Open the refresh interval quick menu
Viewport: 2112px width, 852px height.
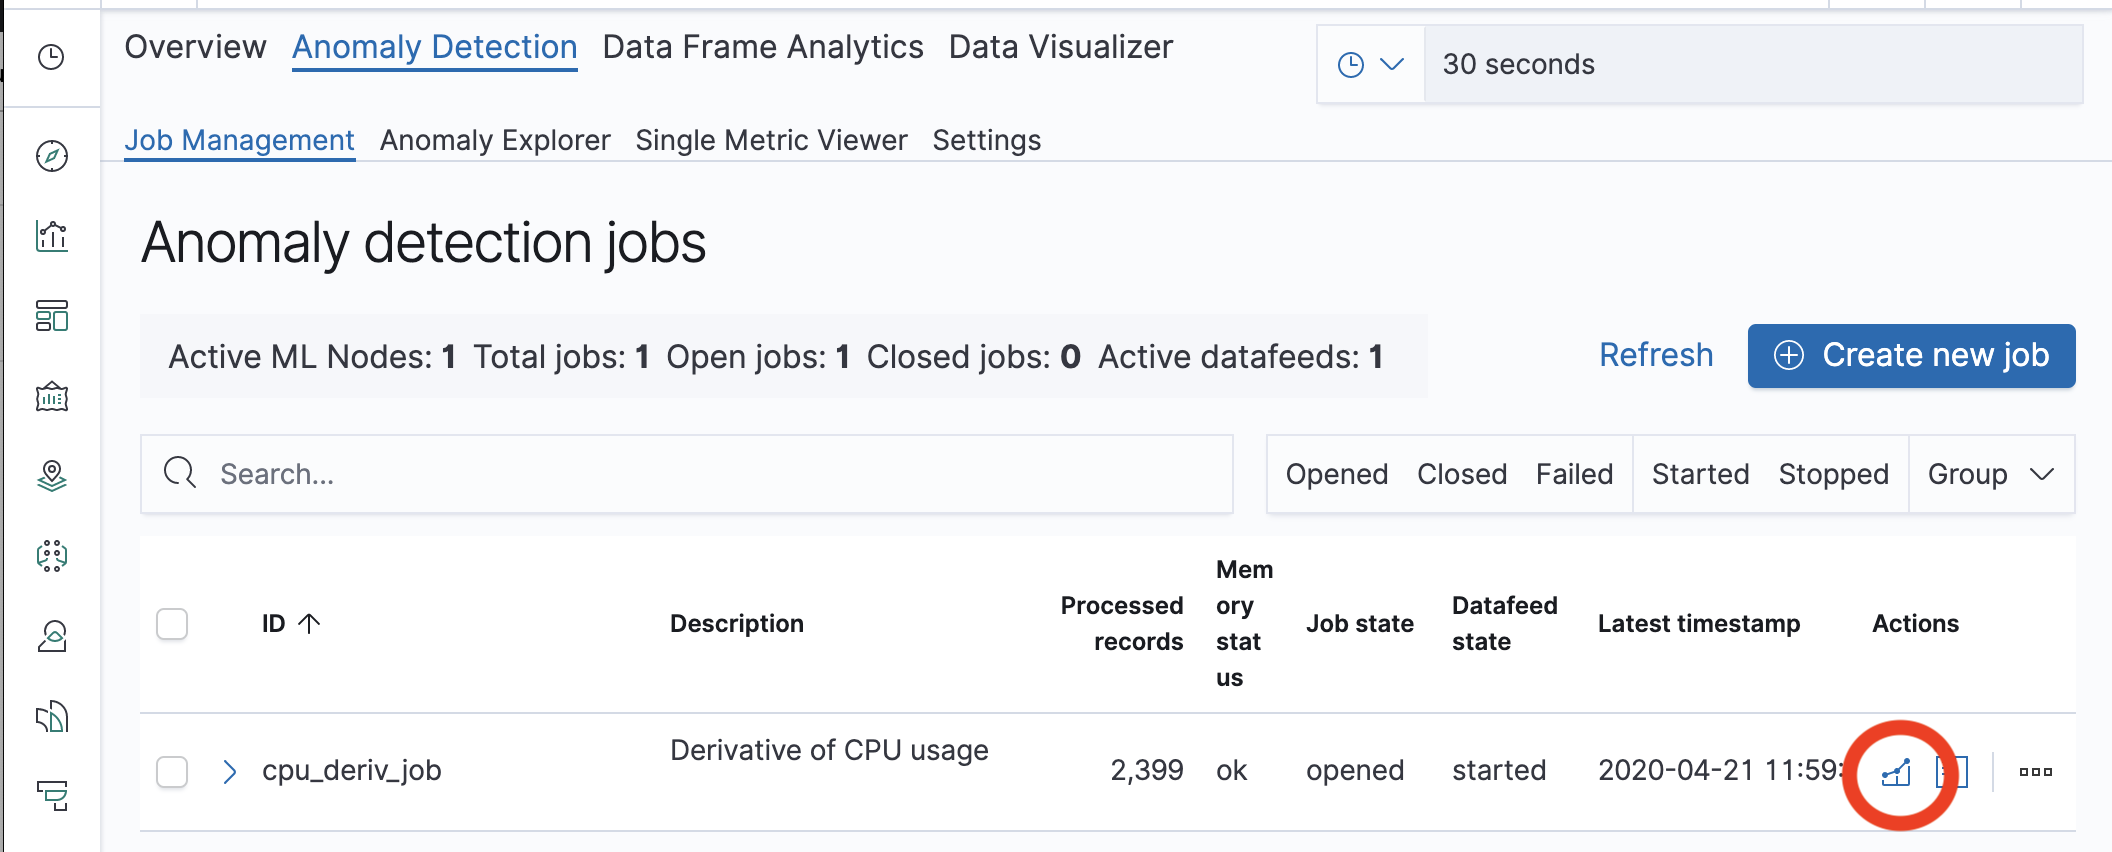1370,65
